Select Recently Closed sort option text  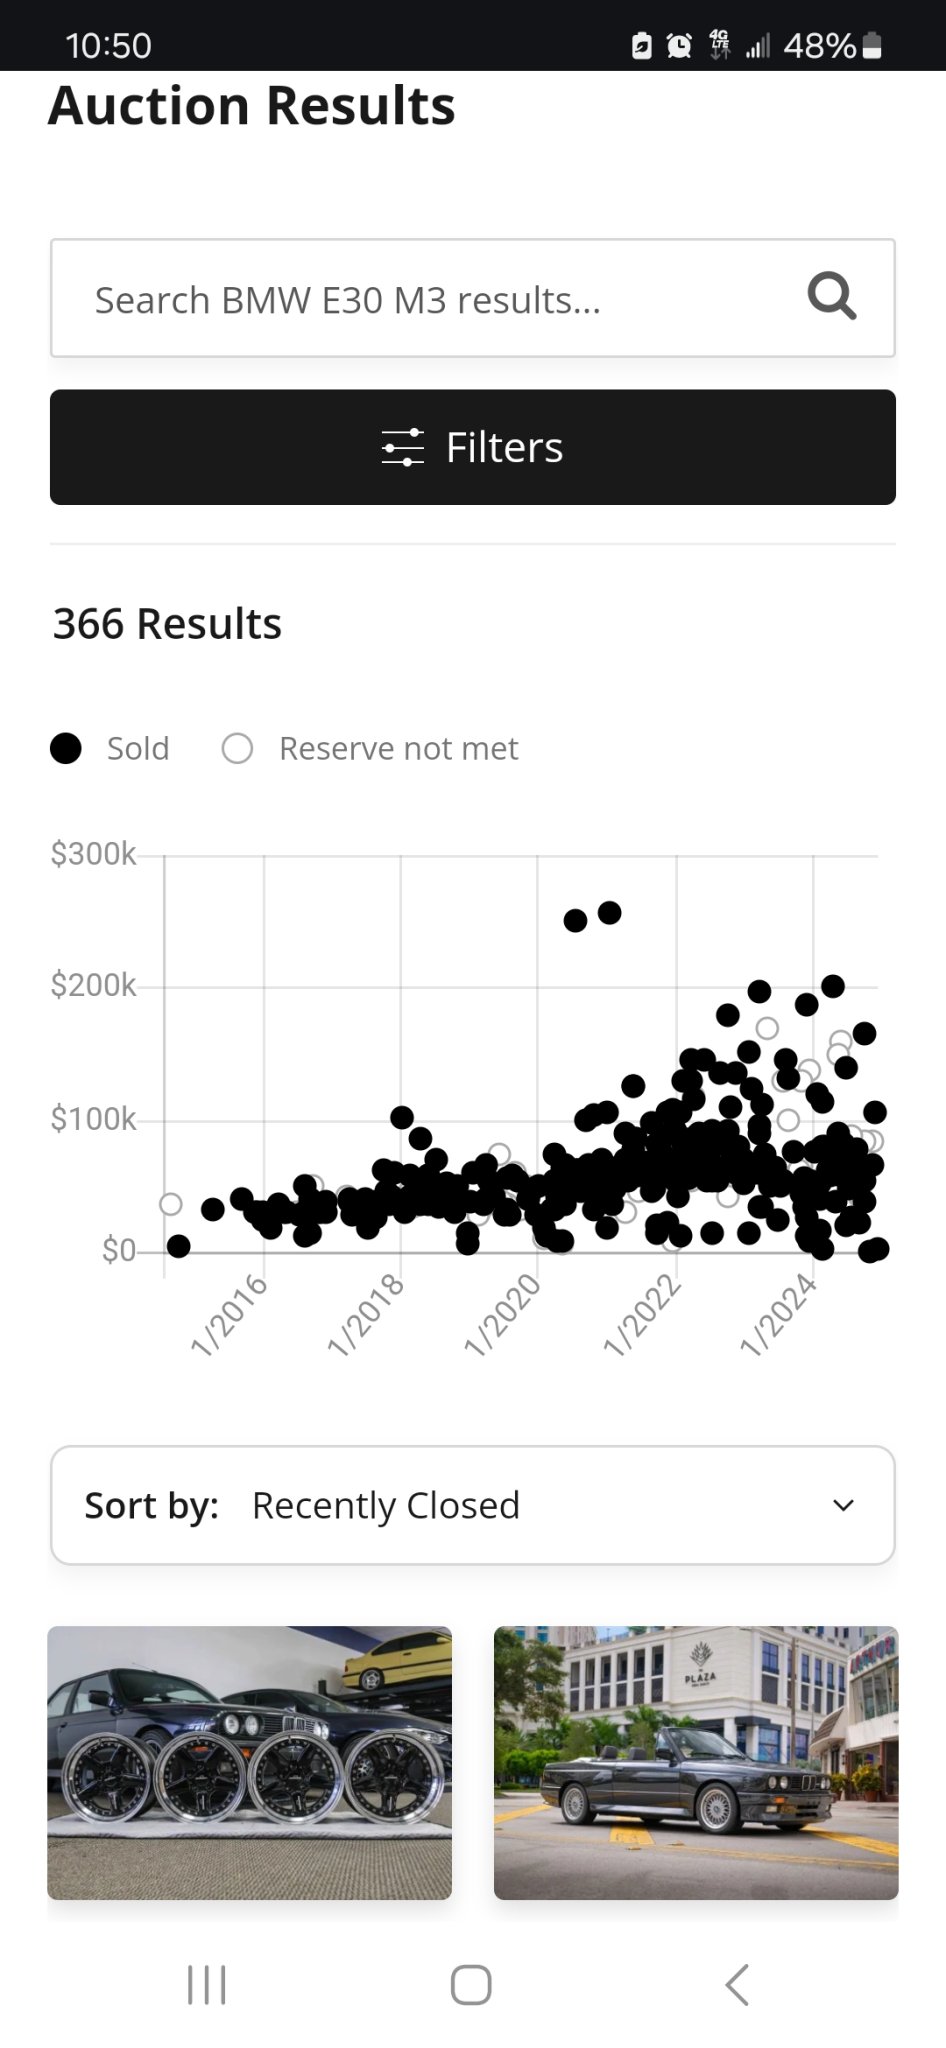pos(385,1505)
